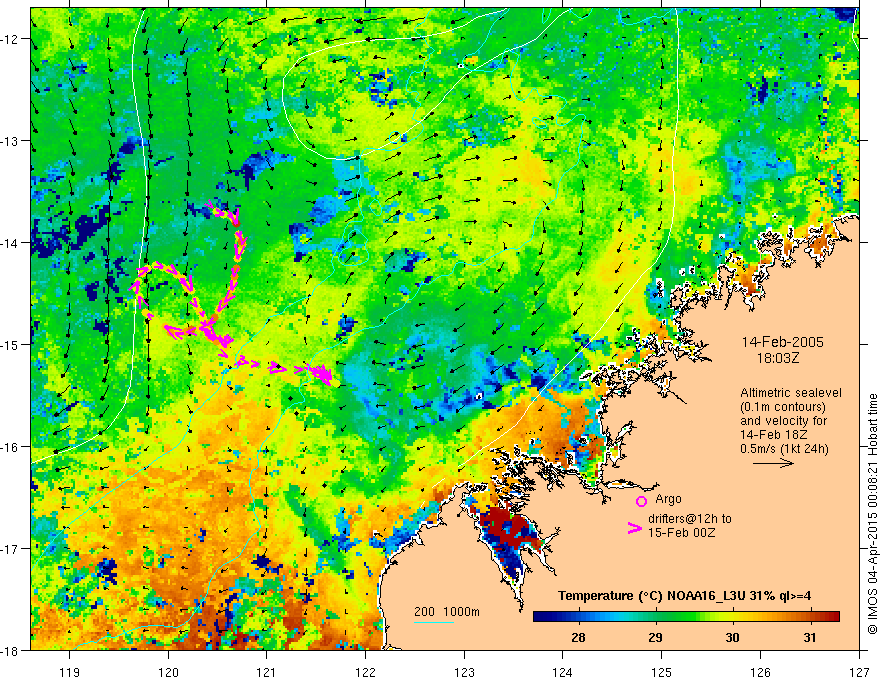Click longitude axis label 122
This screenshot has width=880, height=680.
[365, 672]
